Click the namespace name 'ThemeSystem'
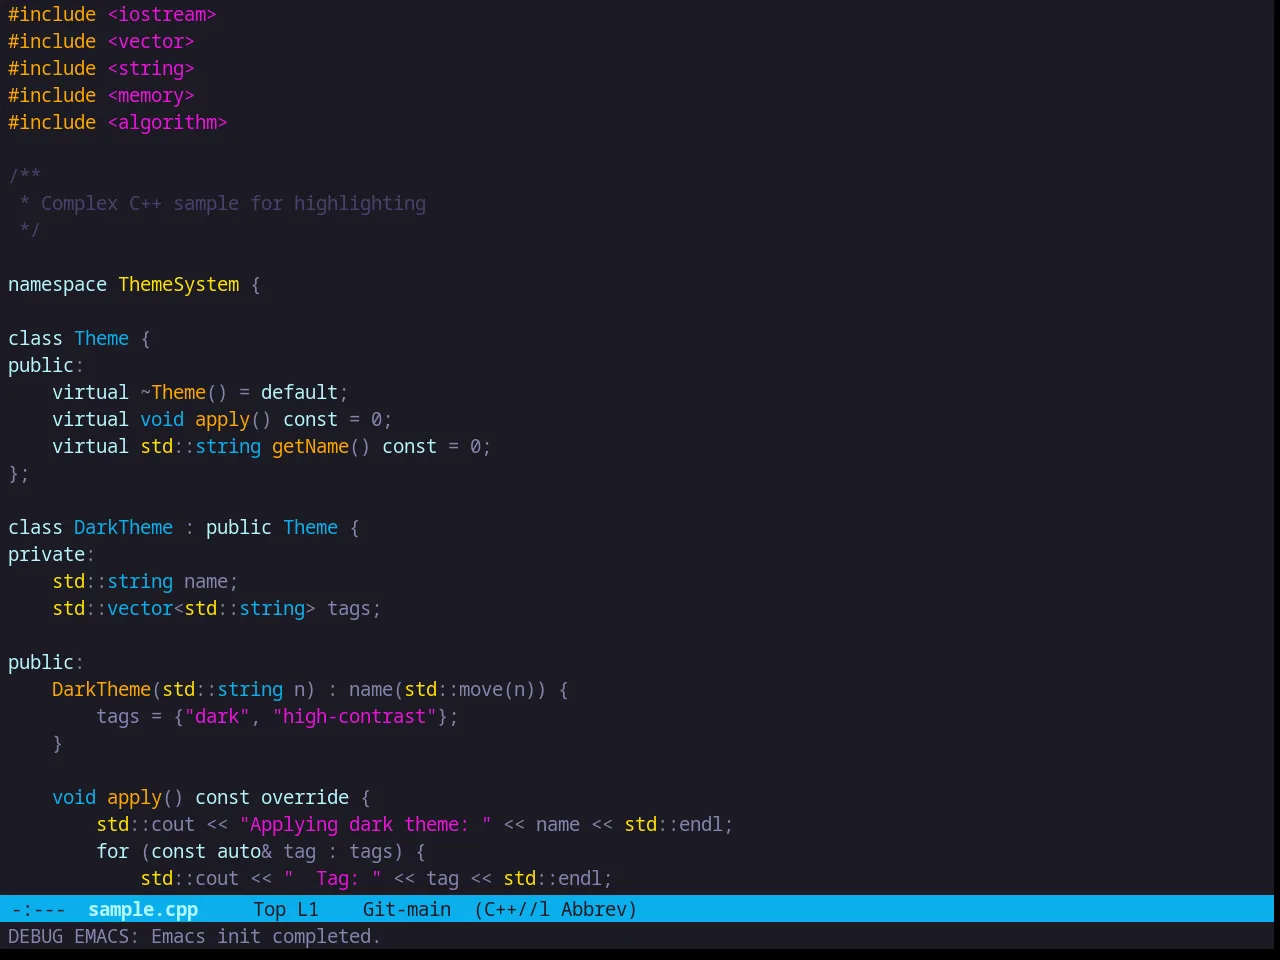Image resolution: width=1280 pixels, height=960 pixels. (179, 284)
